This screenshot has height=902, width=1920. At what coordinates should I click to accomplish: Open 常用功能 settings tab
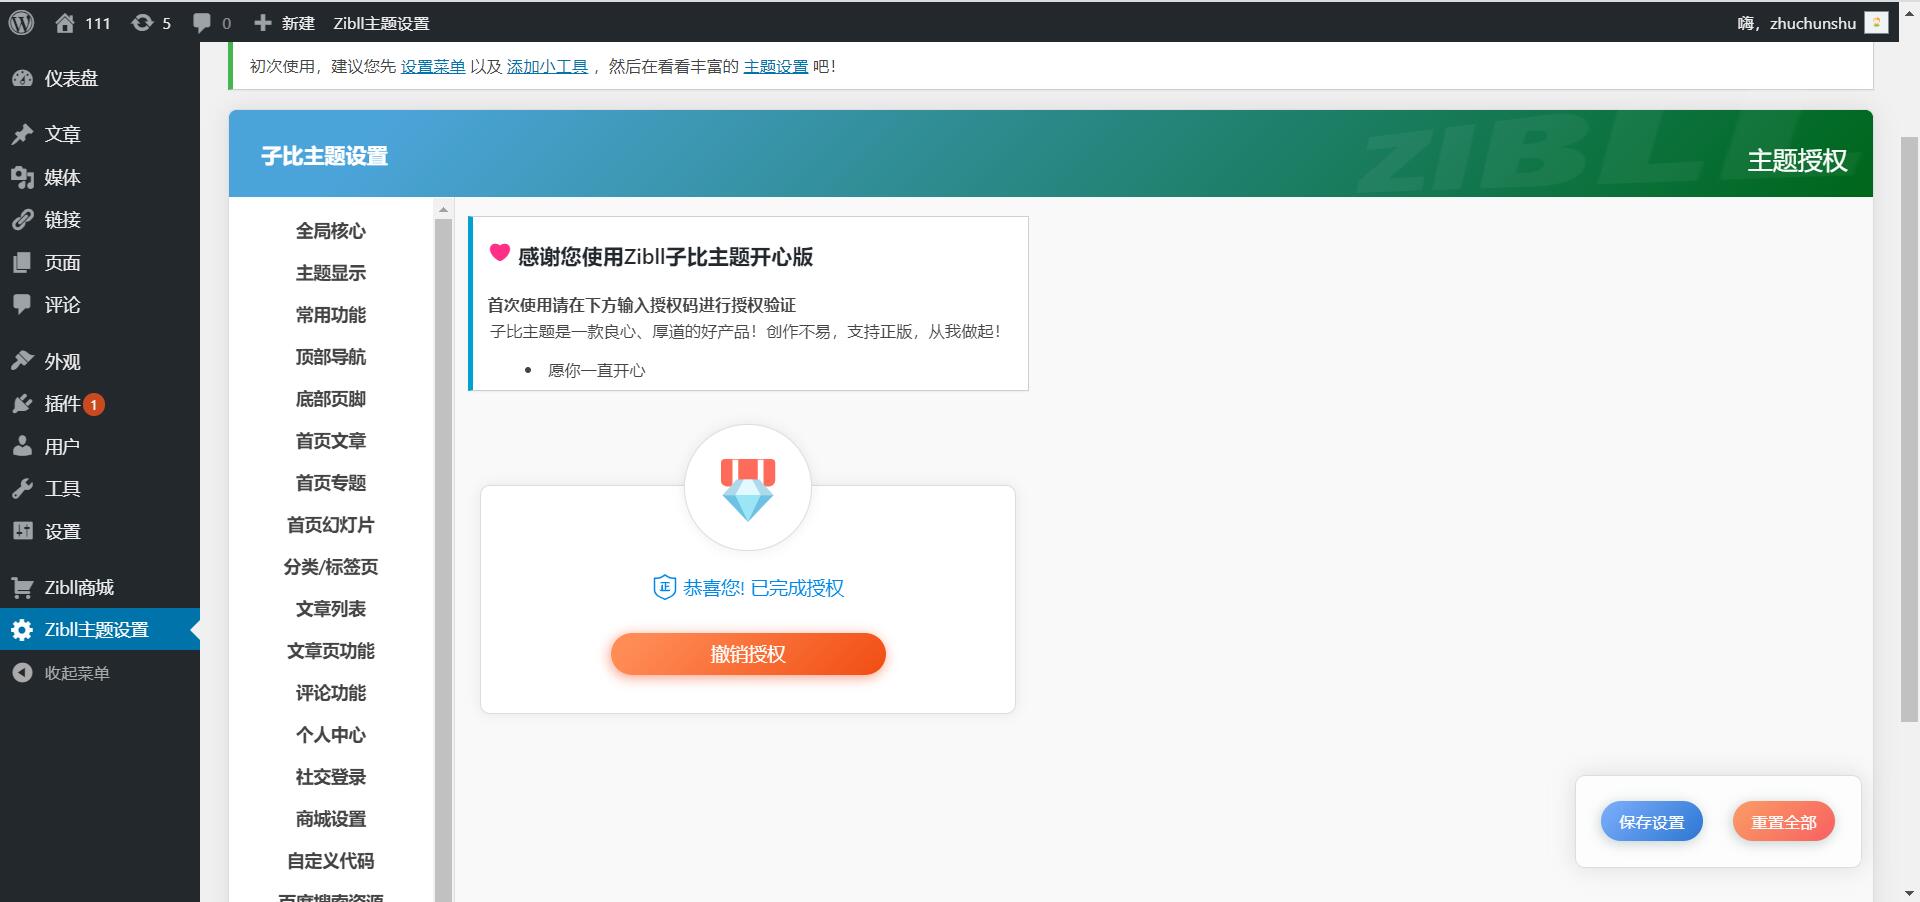click(331, 315)
